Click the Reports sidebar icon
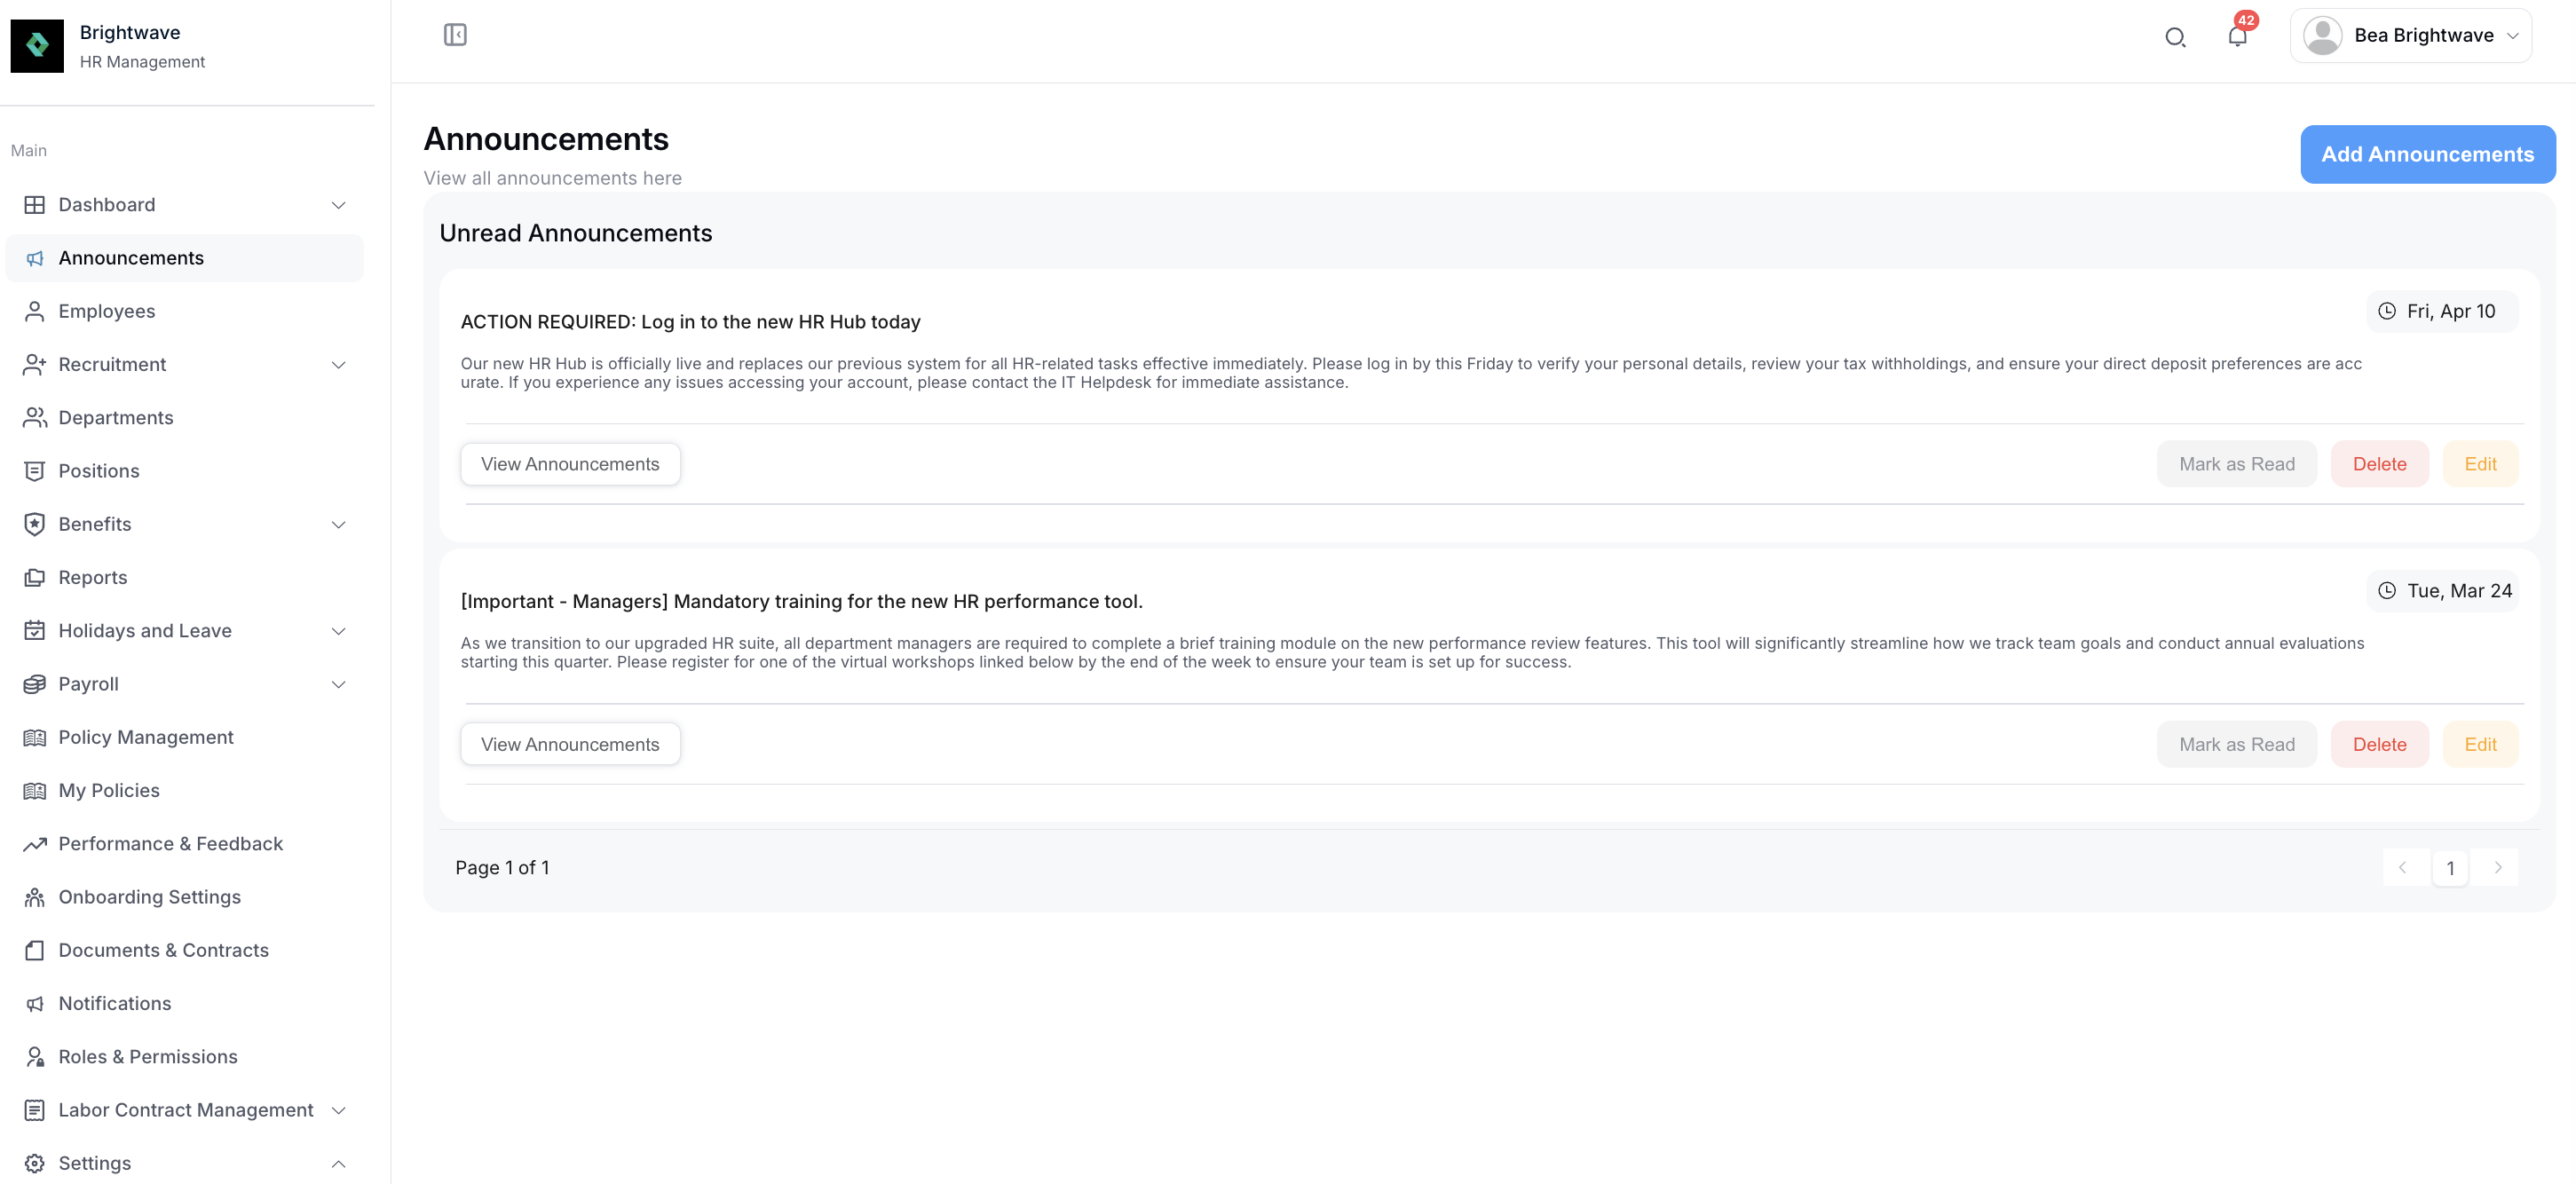The image size is (2576, 1184). click(x=35, y=577)
